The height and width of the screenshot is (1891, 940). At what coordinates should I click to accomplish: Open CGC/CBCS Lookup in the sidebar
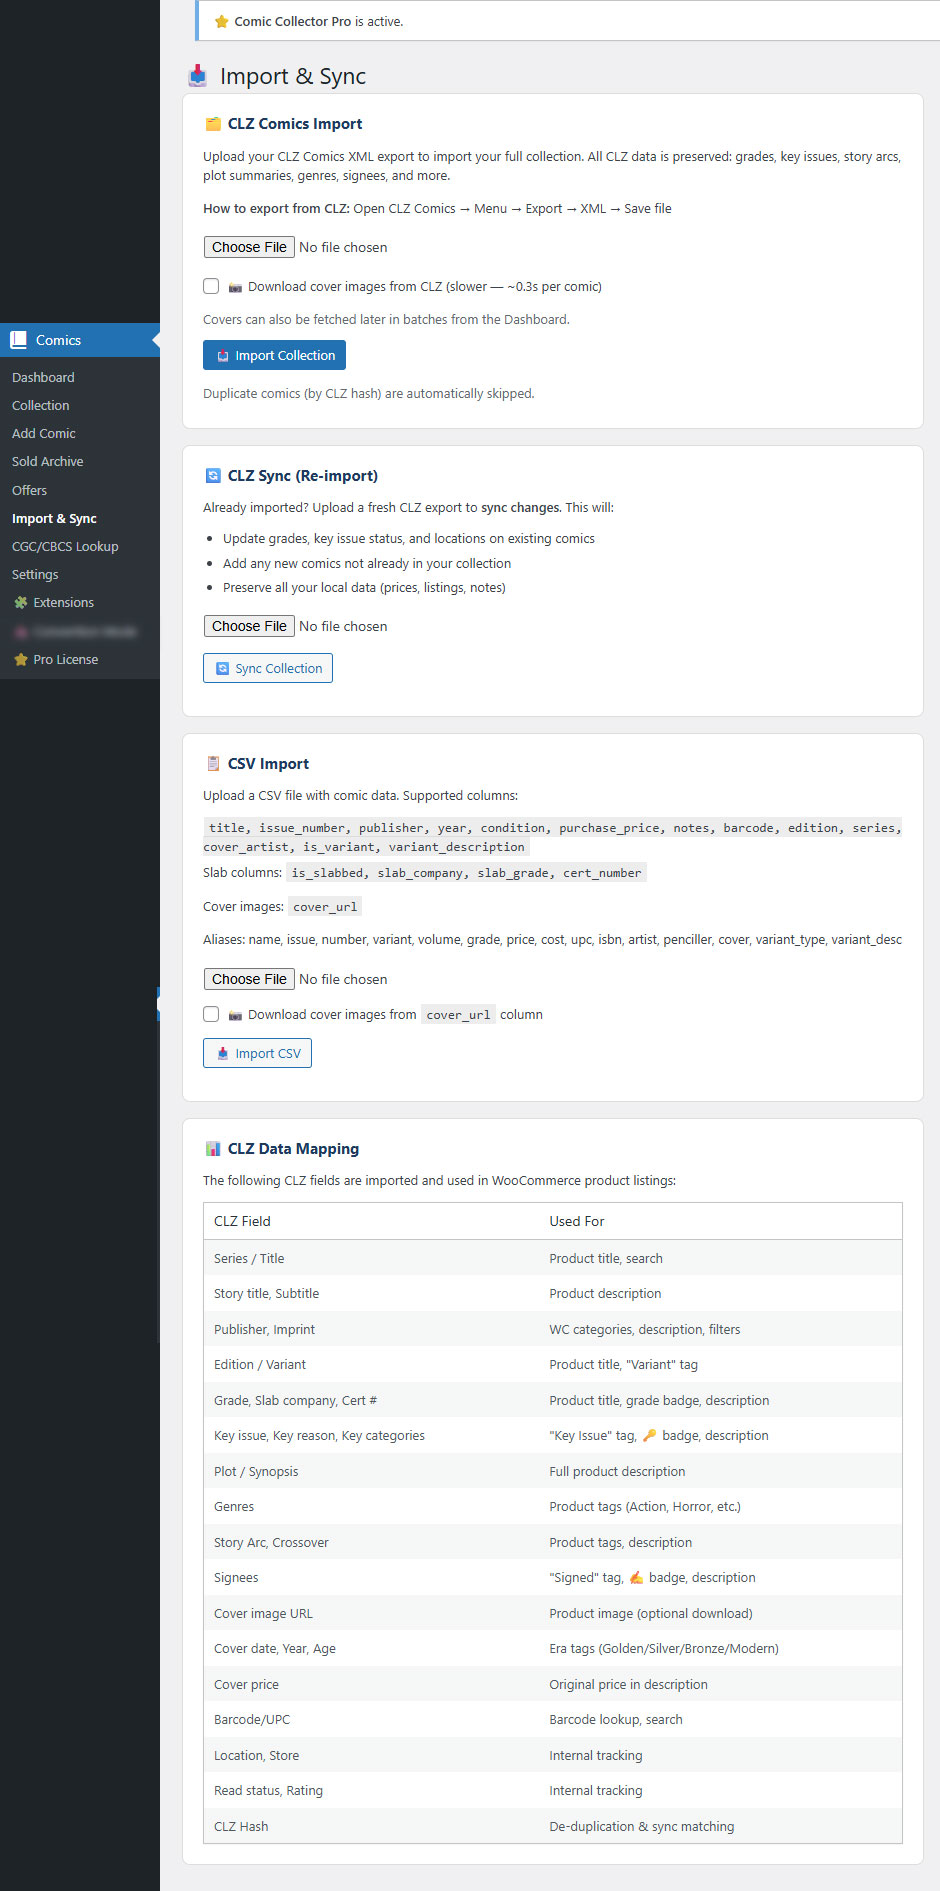pyautogui.click(x=65, y=547)
